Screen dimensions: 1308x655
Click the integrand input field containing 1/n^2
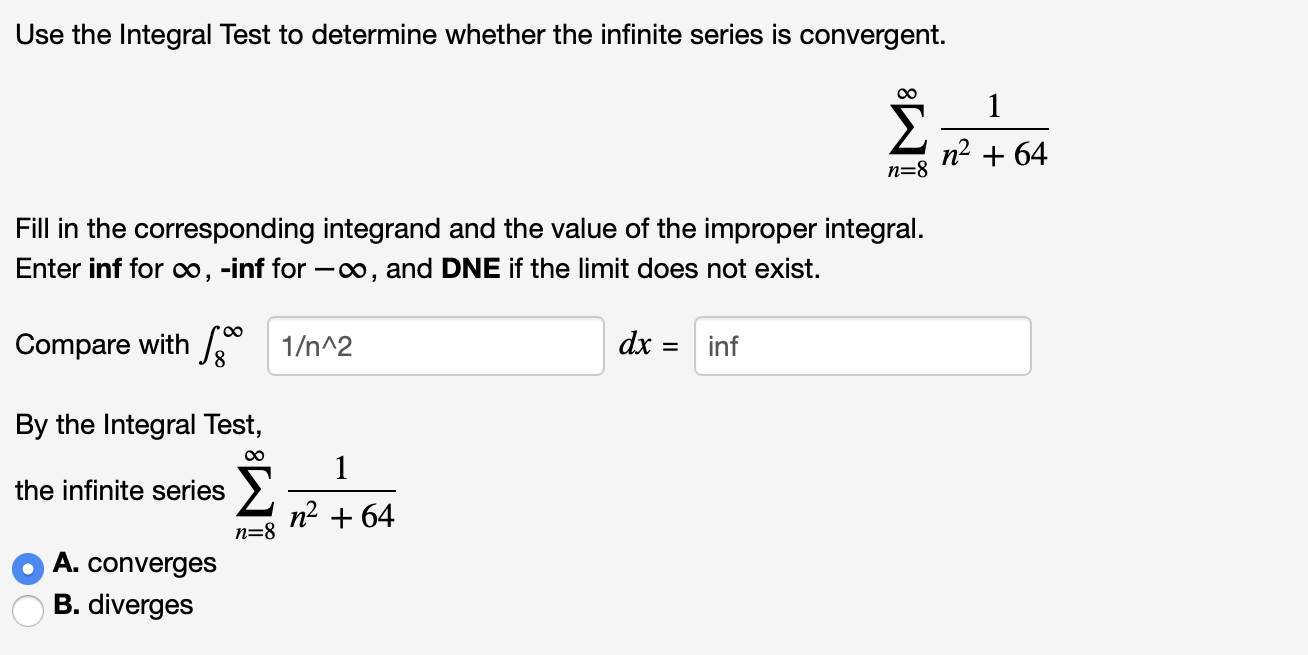[x=435, y=345]
